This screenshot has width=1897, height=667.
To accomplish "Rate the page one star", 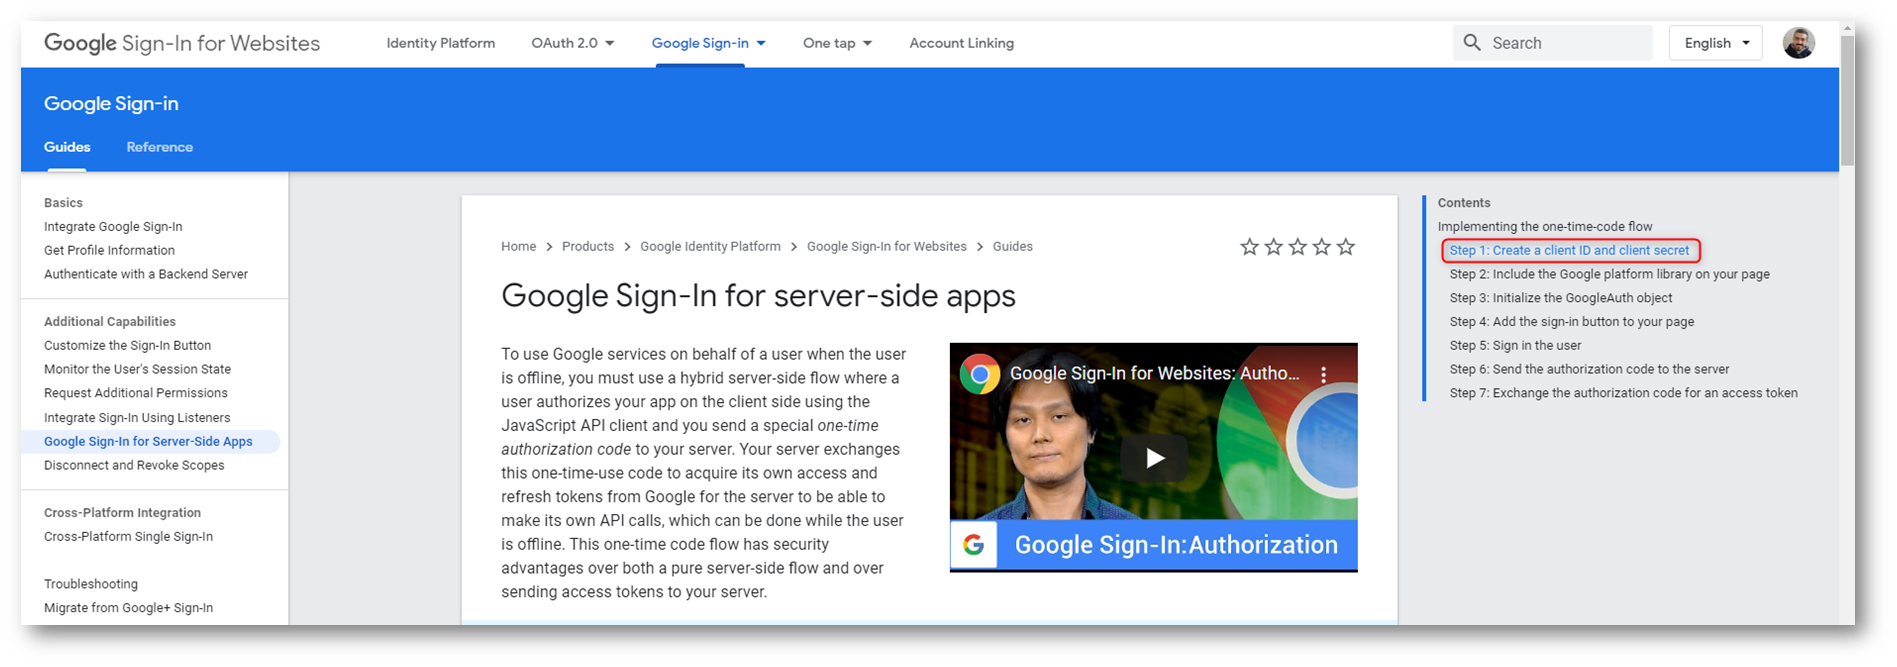I will tap(1249, 247).
